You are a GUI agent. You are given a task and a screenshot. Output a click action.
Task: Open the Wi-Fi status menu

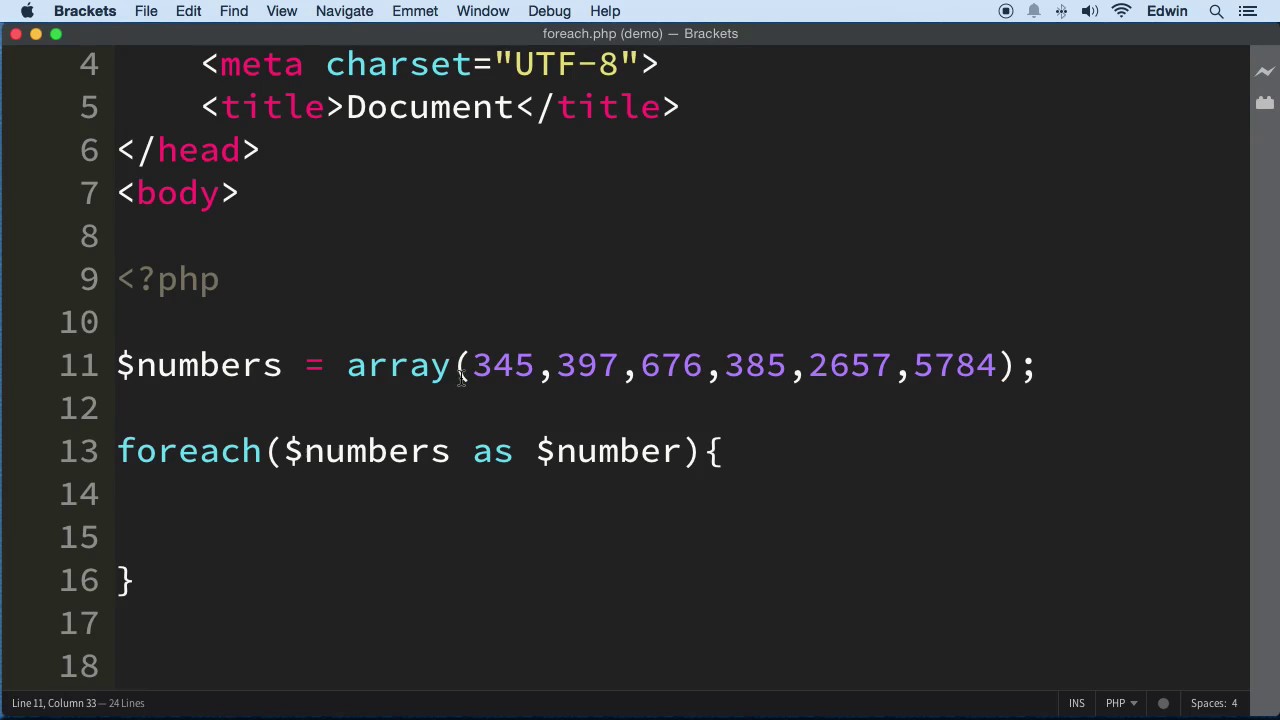pos(1121,11)
